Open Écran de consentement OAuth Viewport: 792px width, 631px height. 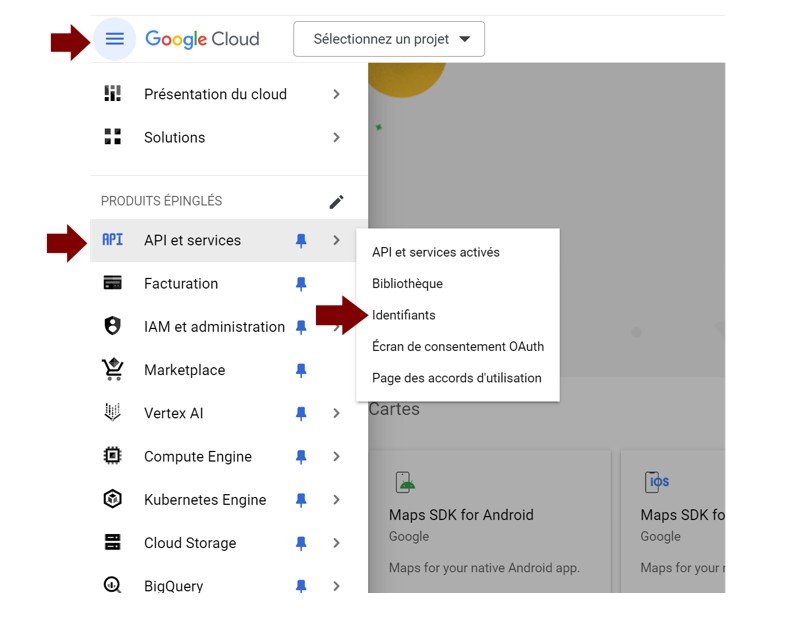458,346
